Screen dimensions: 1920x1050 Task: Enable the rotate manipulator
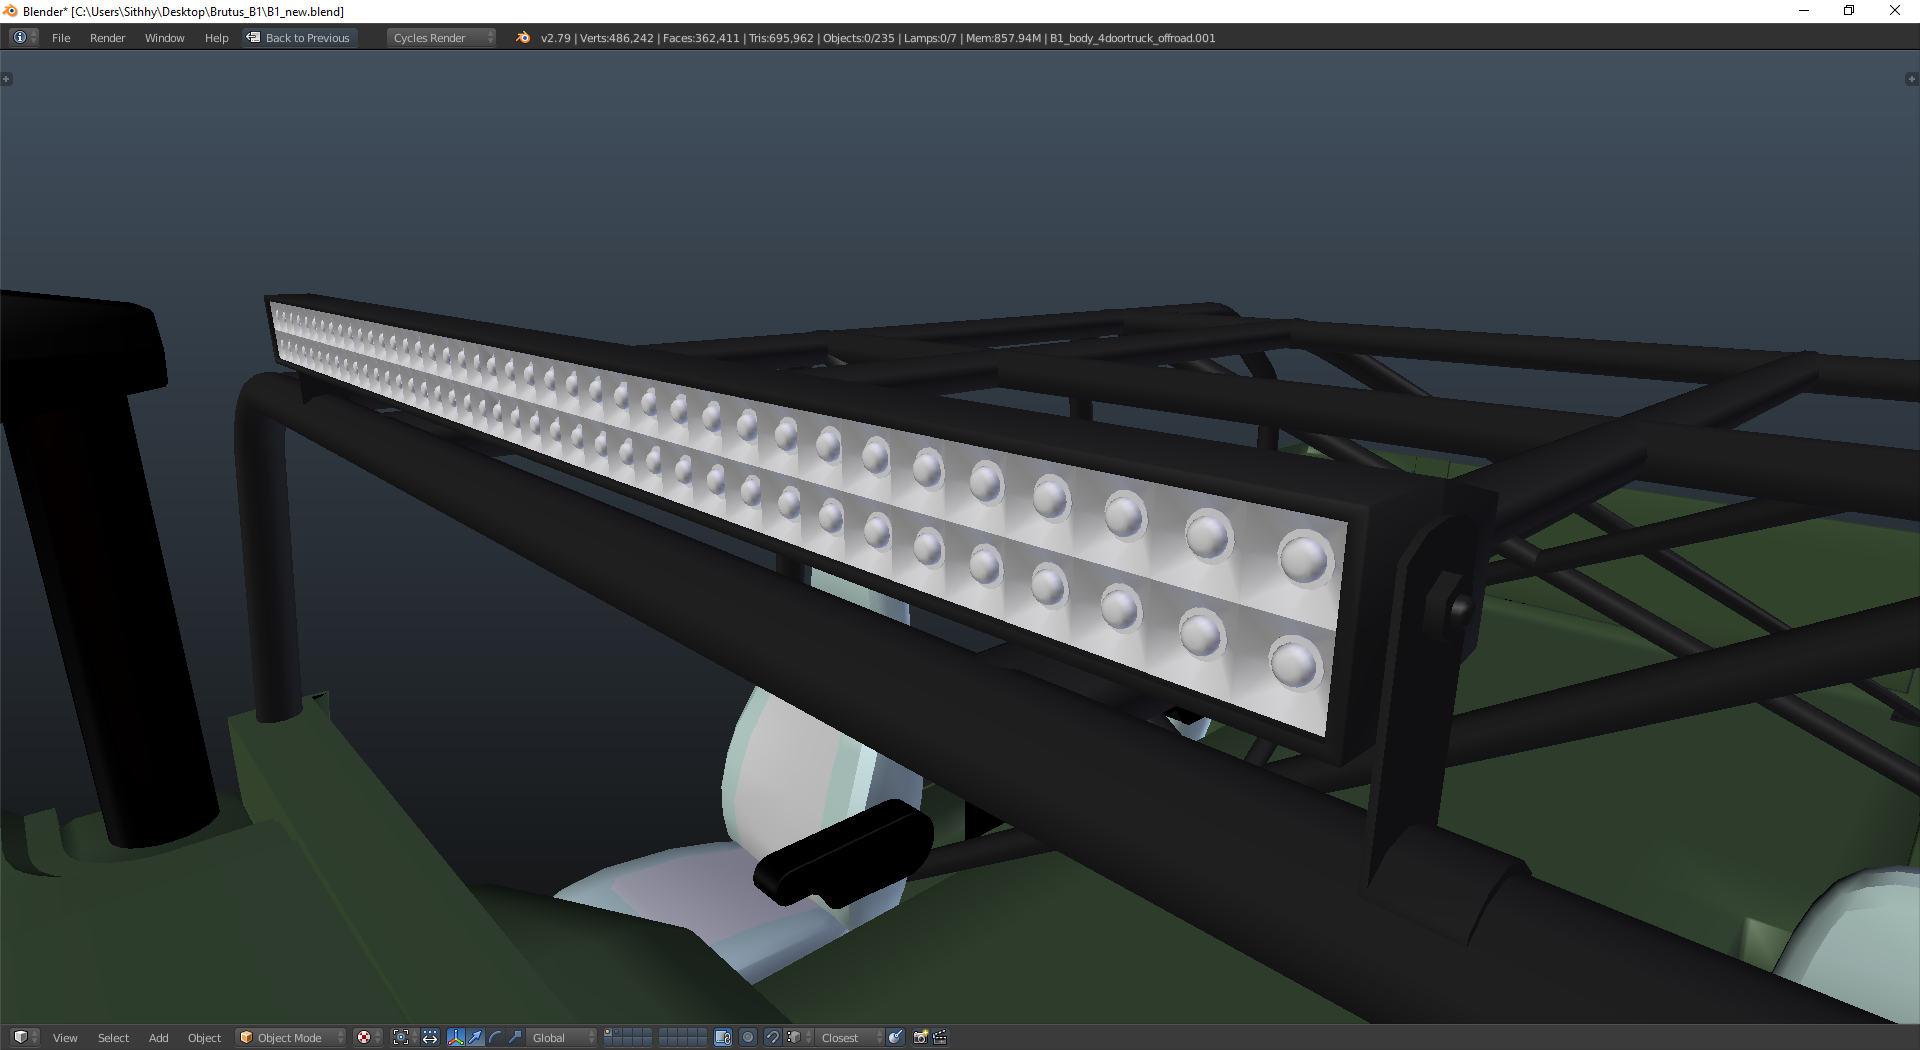(495, 1037)
